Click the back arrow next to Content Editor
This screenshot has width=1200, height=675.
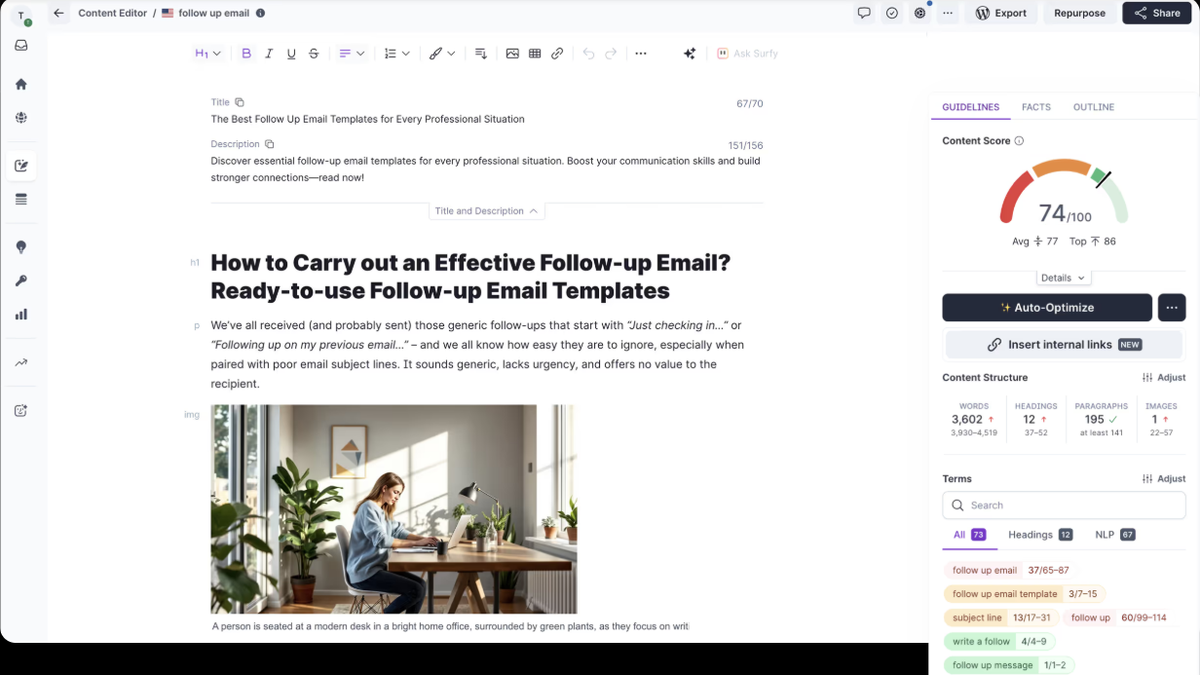tap(59, 13)
